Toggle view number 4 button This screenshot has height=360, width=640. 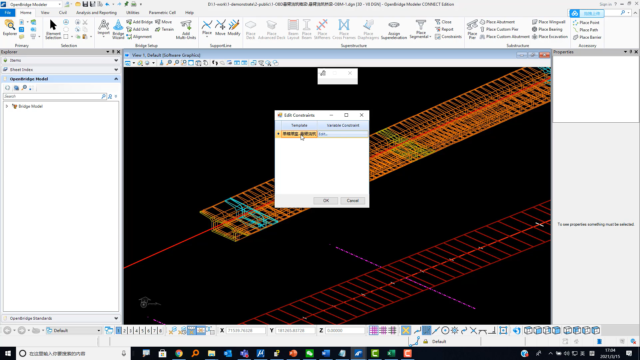[x=137, y=331]
